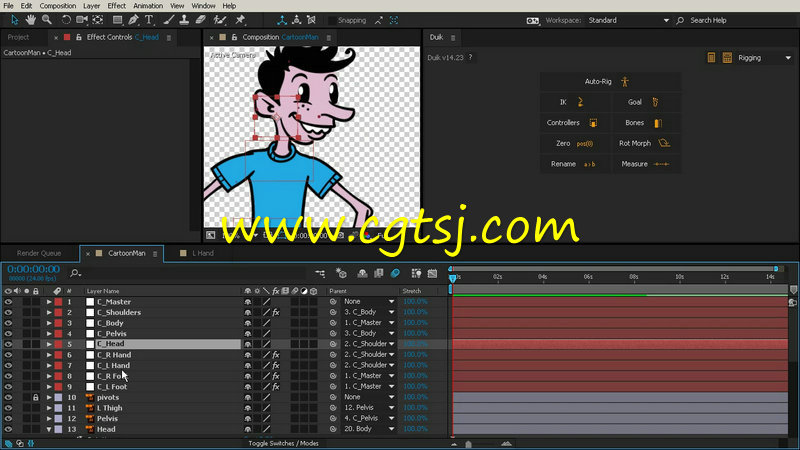Click the Duik help question mark
This screenshot has width=800, height=450.
point(470,57)
